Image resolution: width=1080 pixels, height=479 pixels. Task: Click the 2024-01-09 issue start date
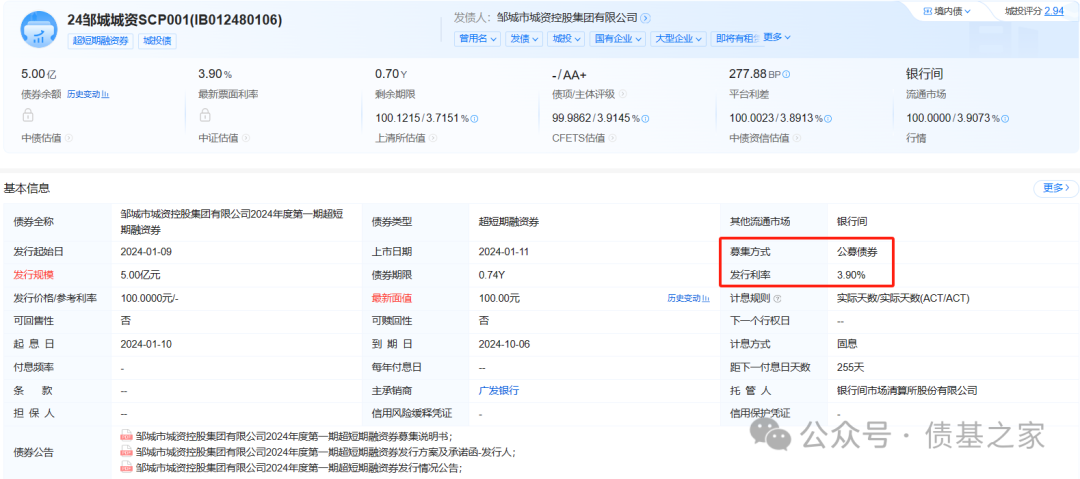(145, 252)
